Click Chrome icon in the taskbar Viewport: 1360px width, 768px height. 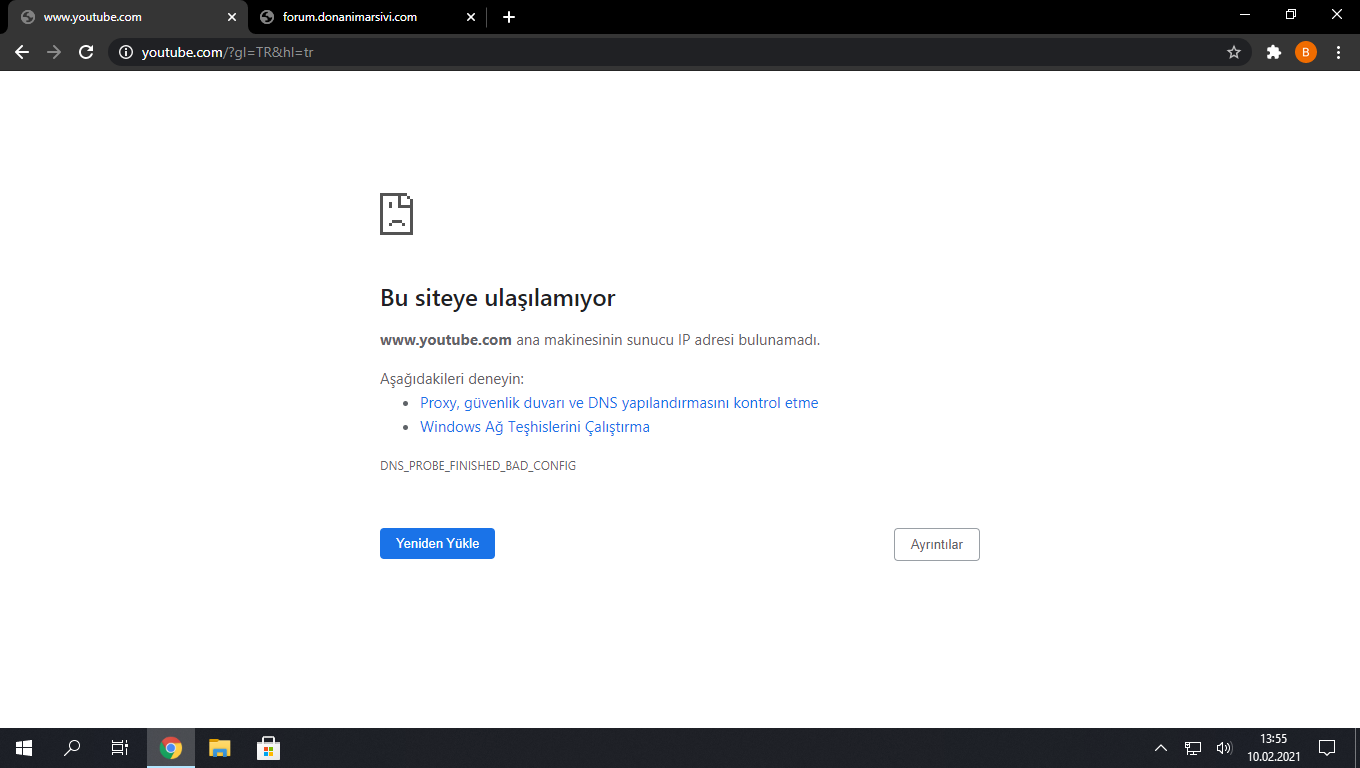click(x=171, y=748)
